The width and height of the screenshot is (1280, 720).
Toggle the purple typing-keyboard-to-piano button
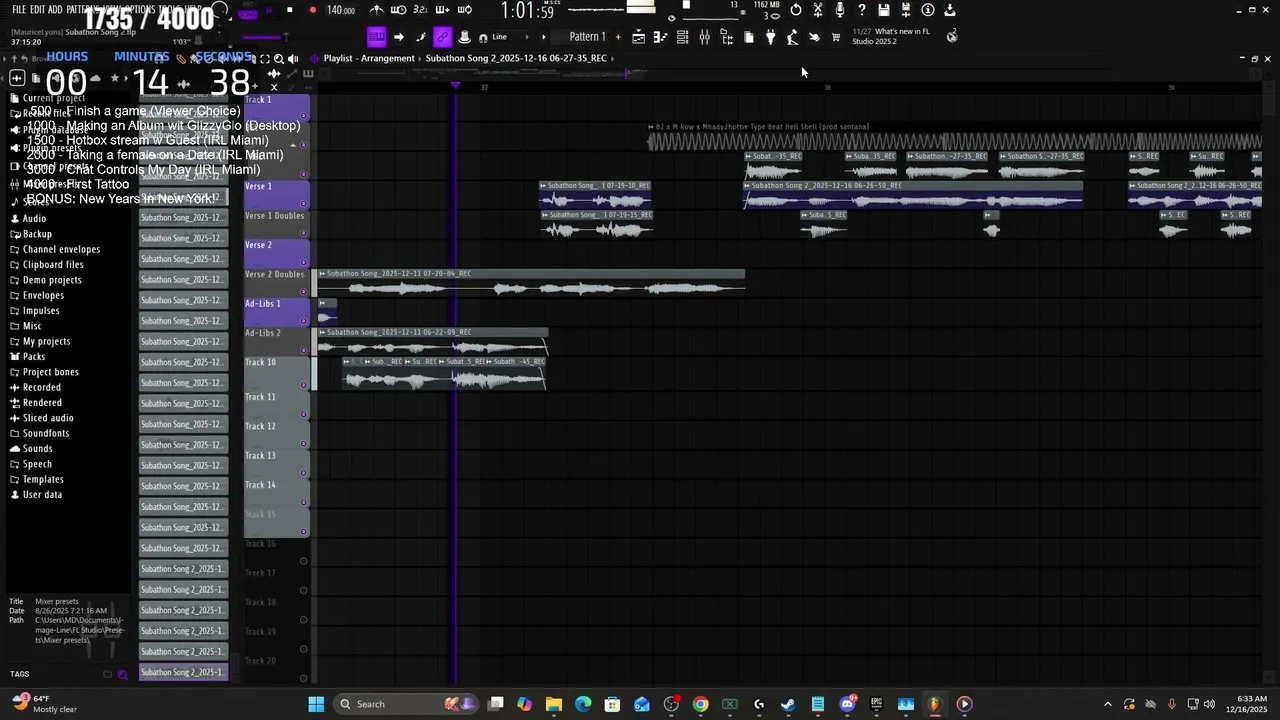pyautogui.click(x=377, y=37)
